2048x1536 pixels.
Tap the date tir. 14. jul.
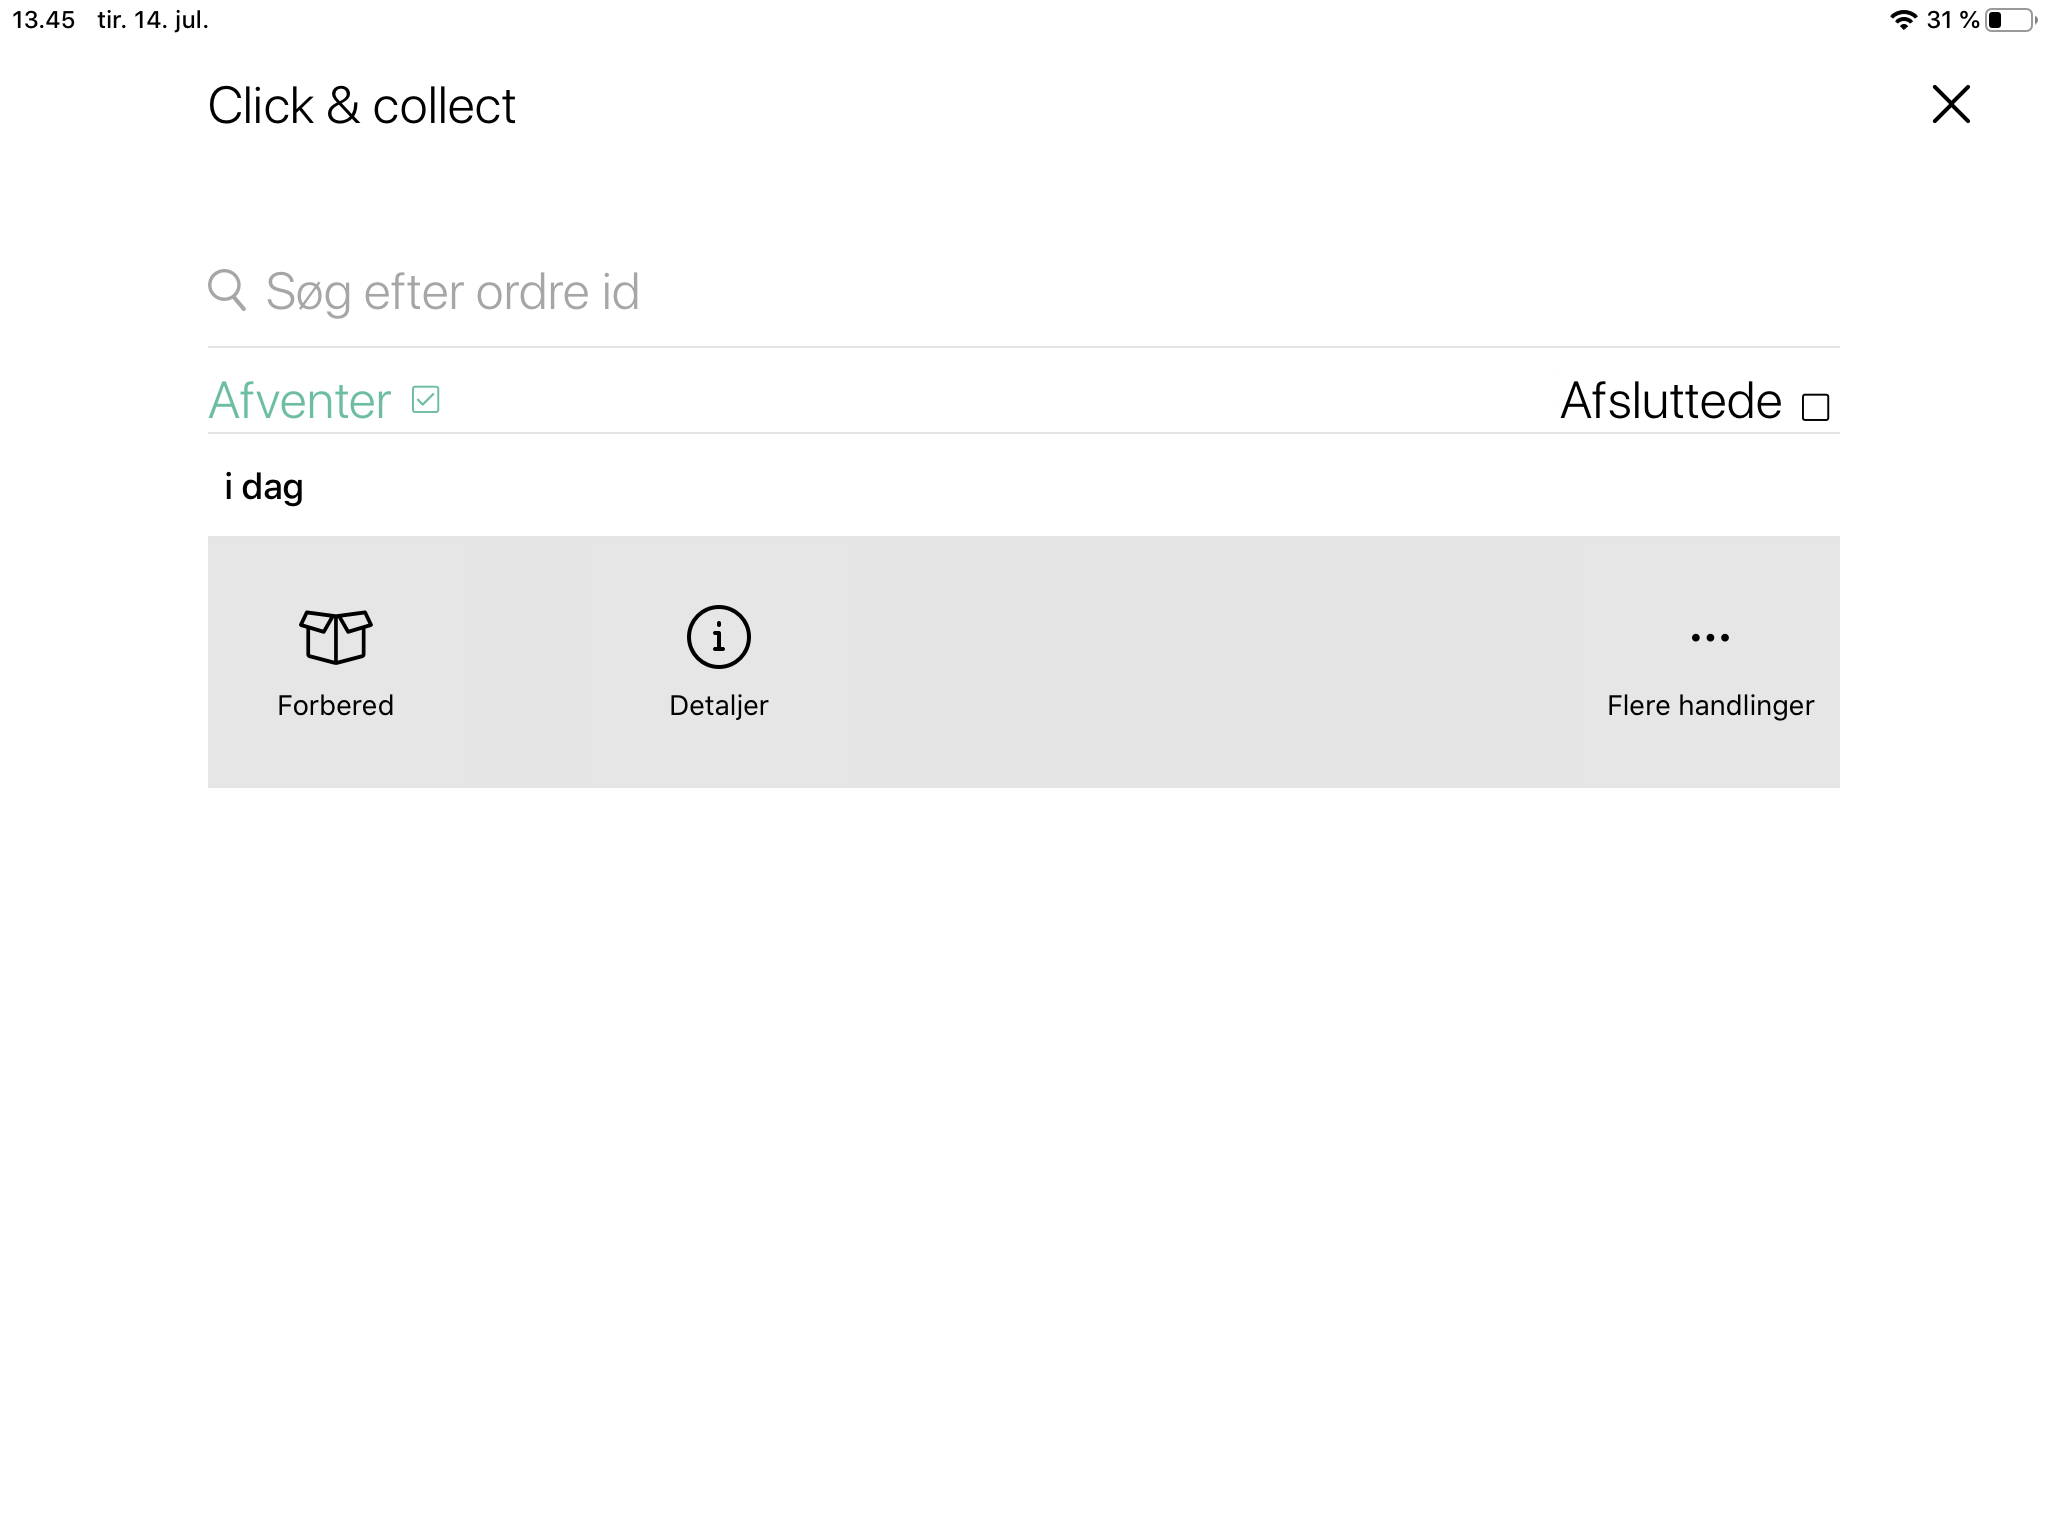[153, 20]
